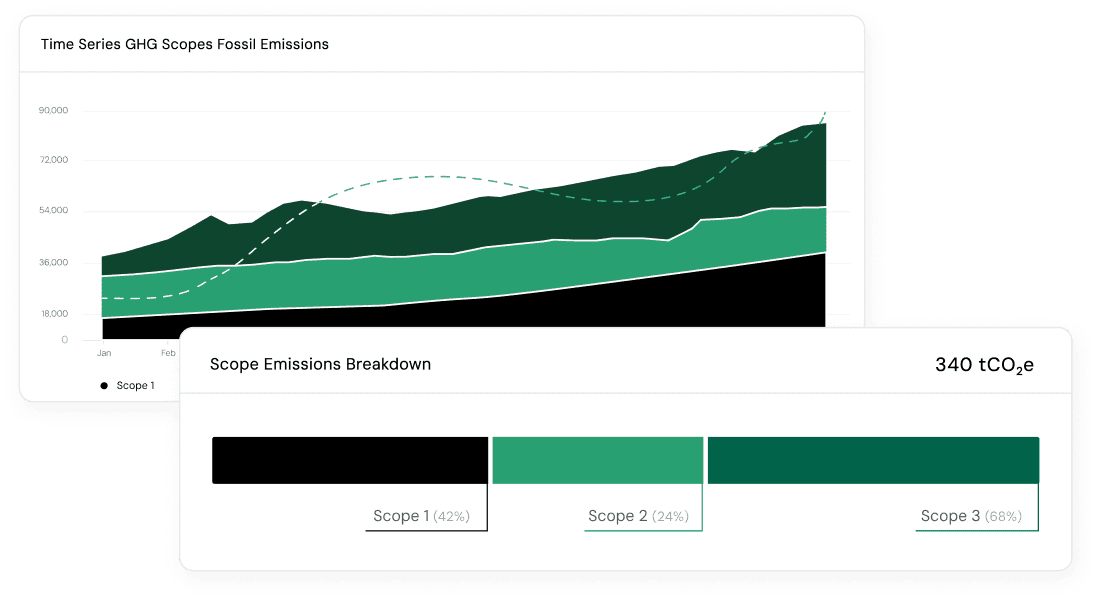Viewport: 1099px width, 602px height.
Task: Click the 0 y-axis label
Action: click(64, 340)
